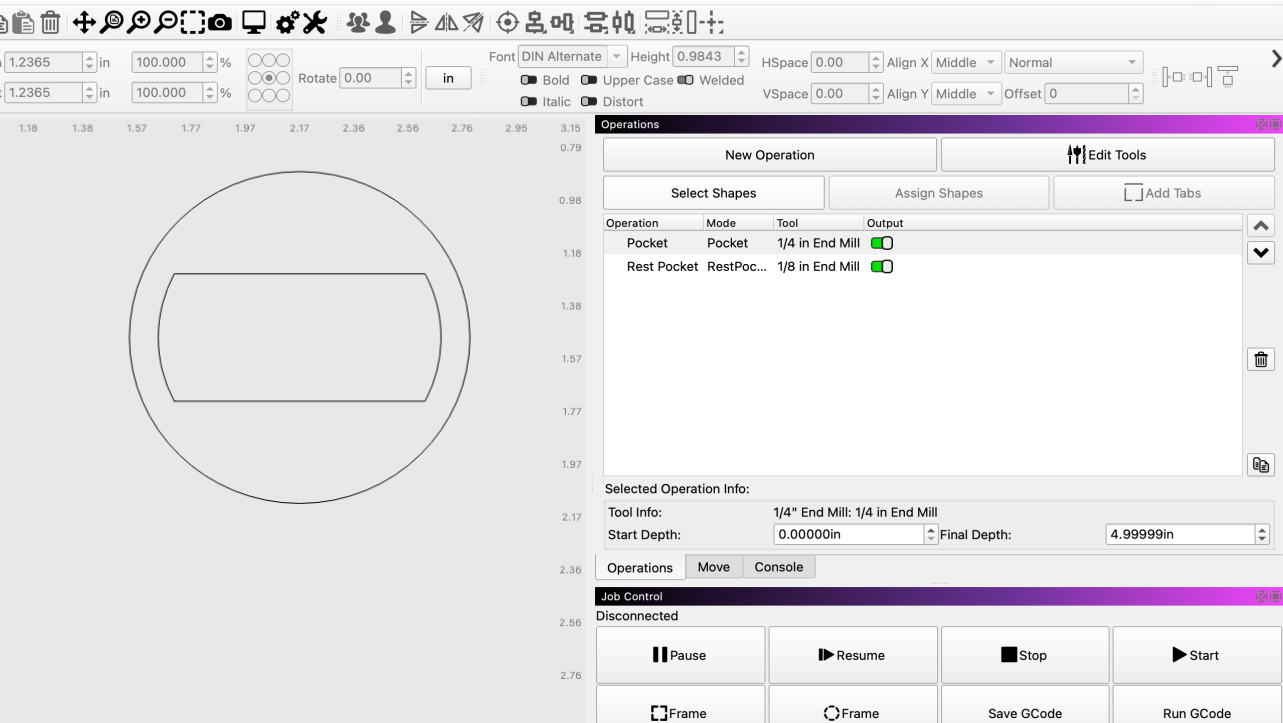1283x723 pixels.
Task: Click the Zoom to Page icon
Action: pyautogui.click(x=112, y=22)
